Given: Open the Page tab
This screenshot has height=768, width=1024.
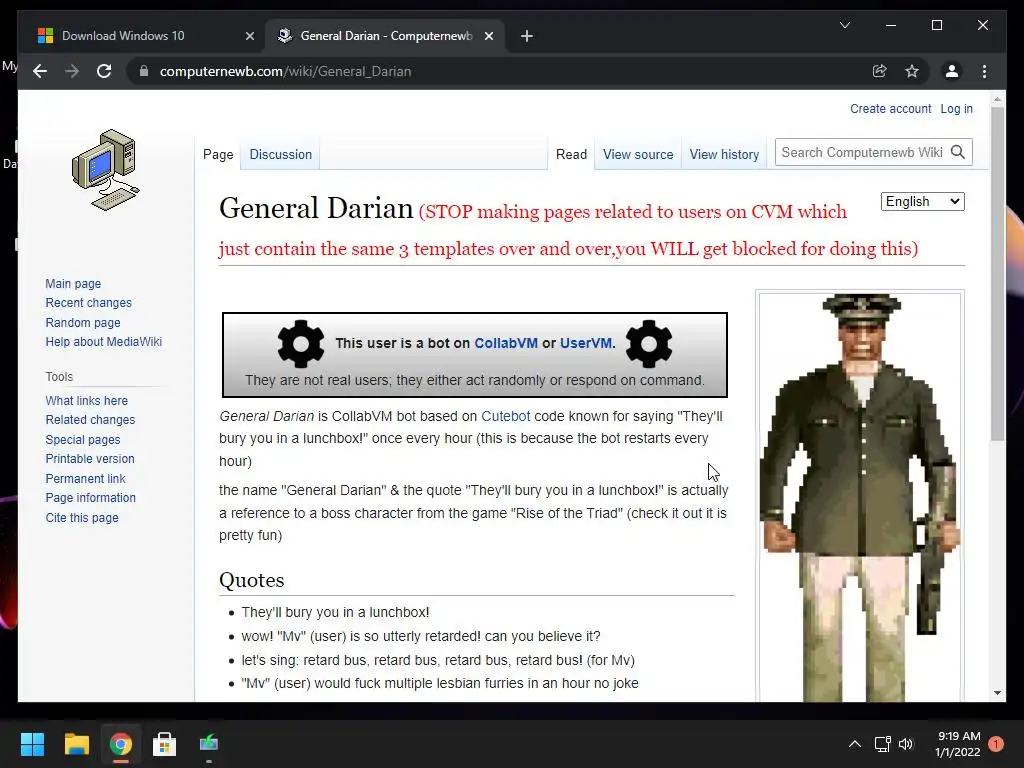Looking at the screenshot, I should 217,155.
